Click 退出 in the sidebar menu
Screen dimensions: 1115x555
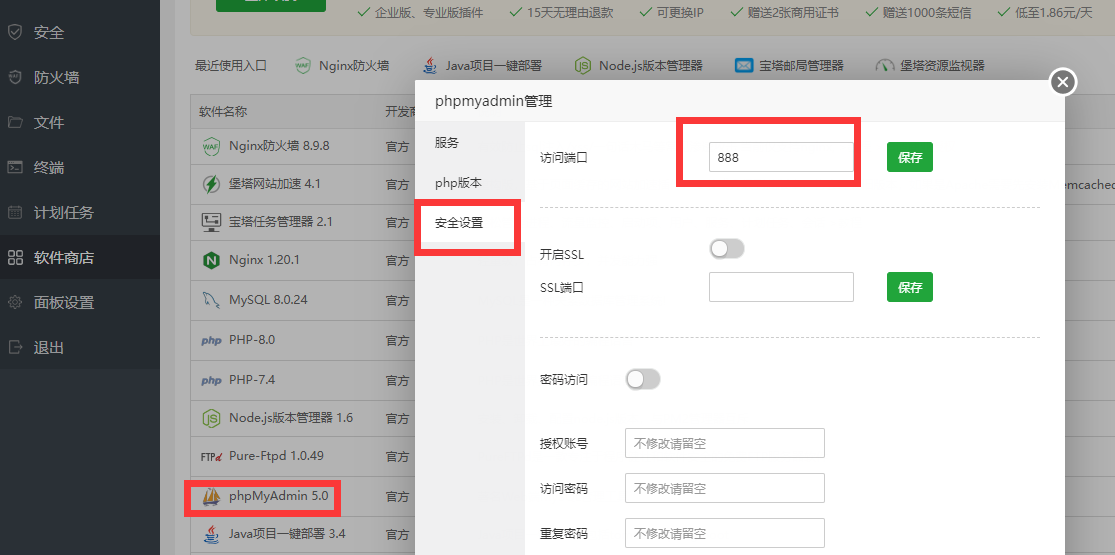49,347
